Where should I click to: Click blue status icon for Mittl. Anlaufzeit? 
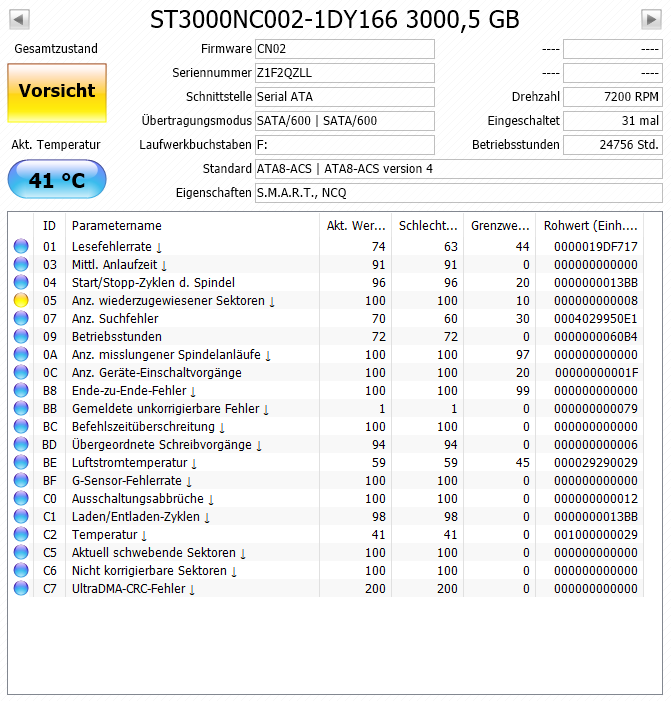pos(21,264)
